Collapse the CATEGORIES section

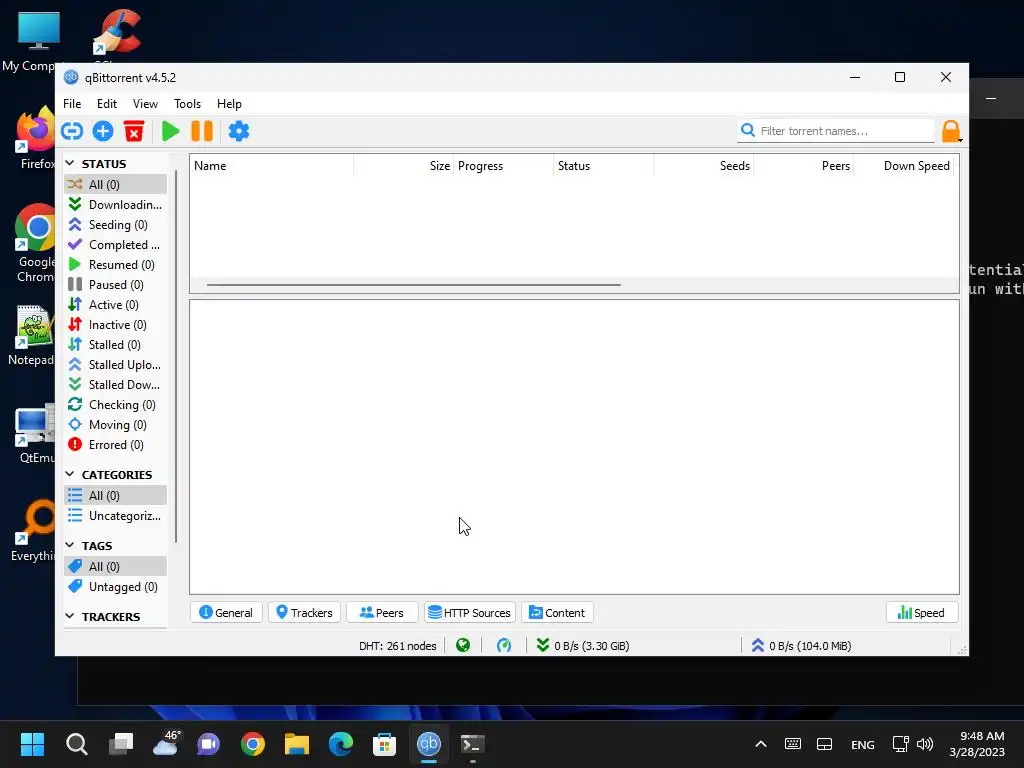70,474
